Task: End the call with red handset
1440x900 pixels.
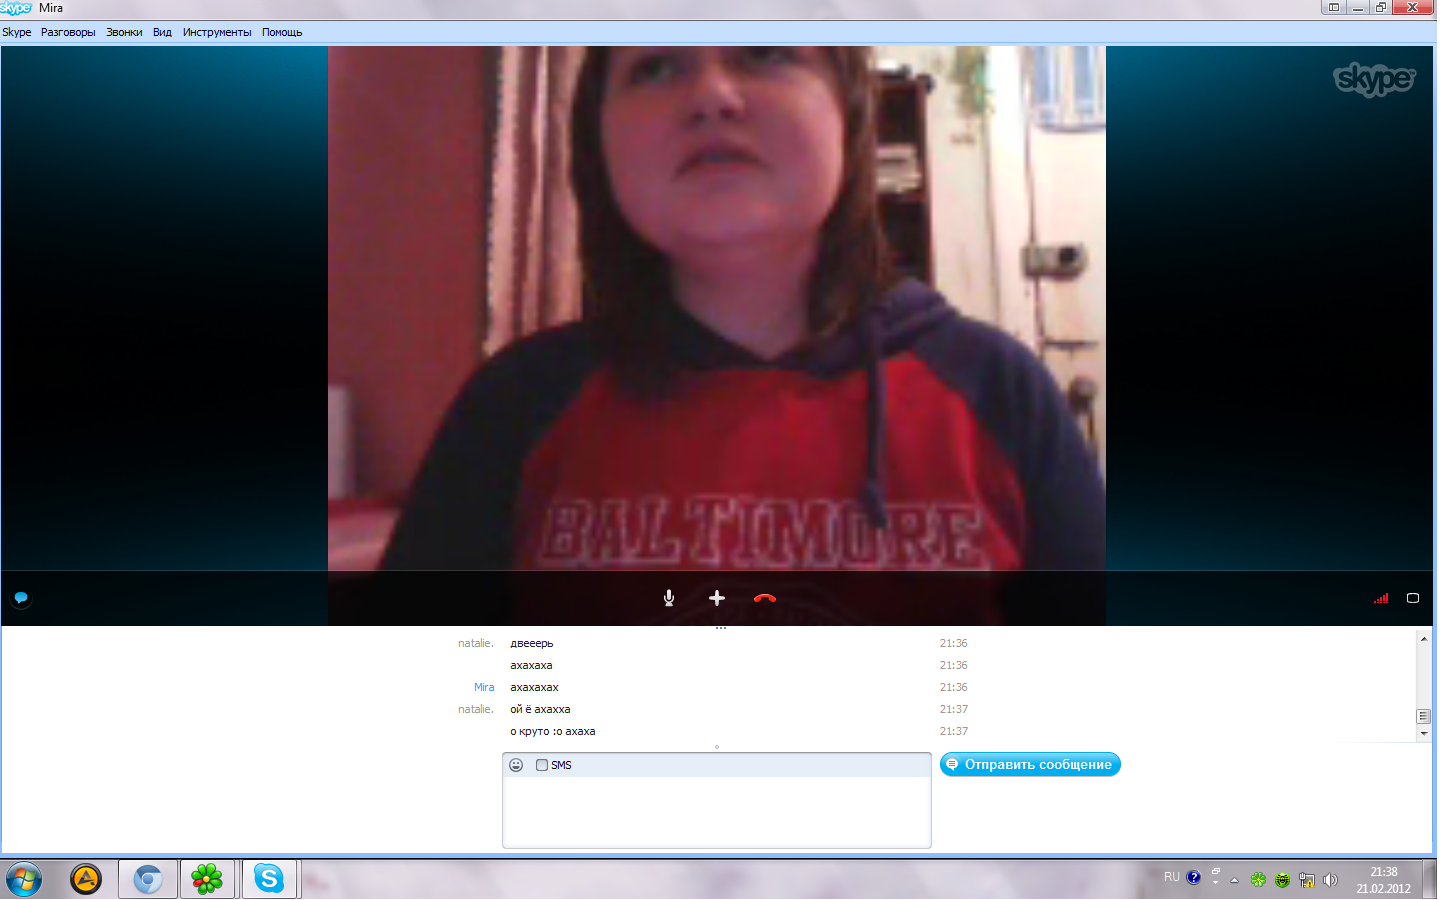Action: point(765,598)
